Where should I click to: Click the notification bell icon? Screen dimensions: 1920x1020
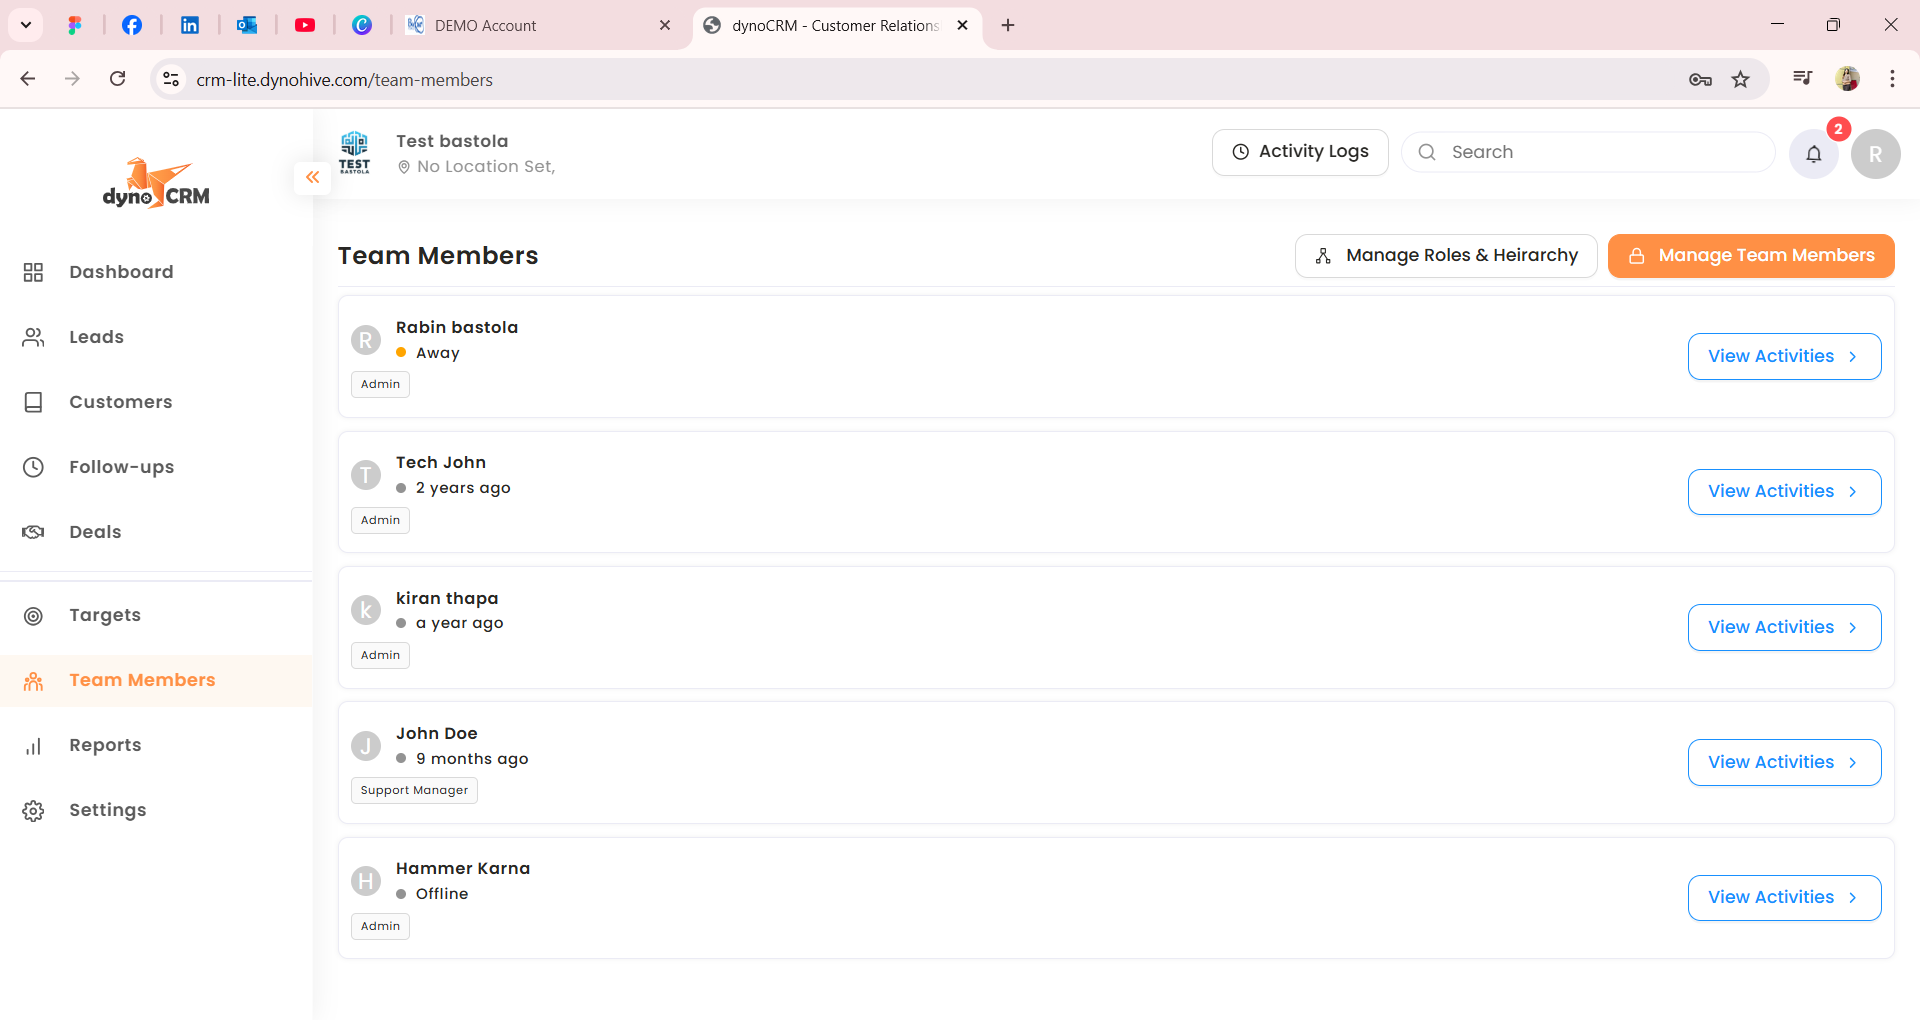1813,154
